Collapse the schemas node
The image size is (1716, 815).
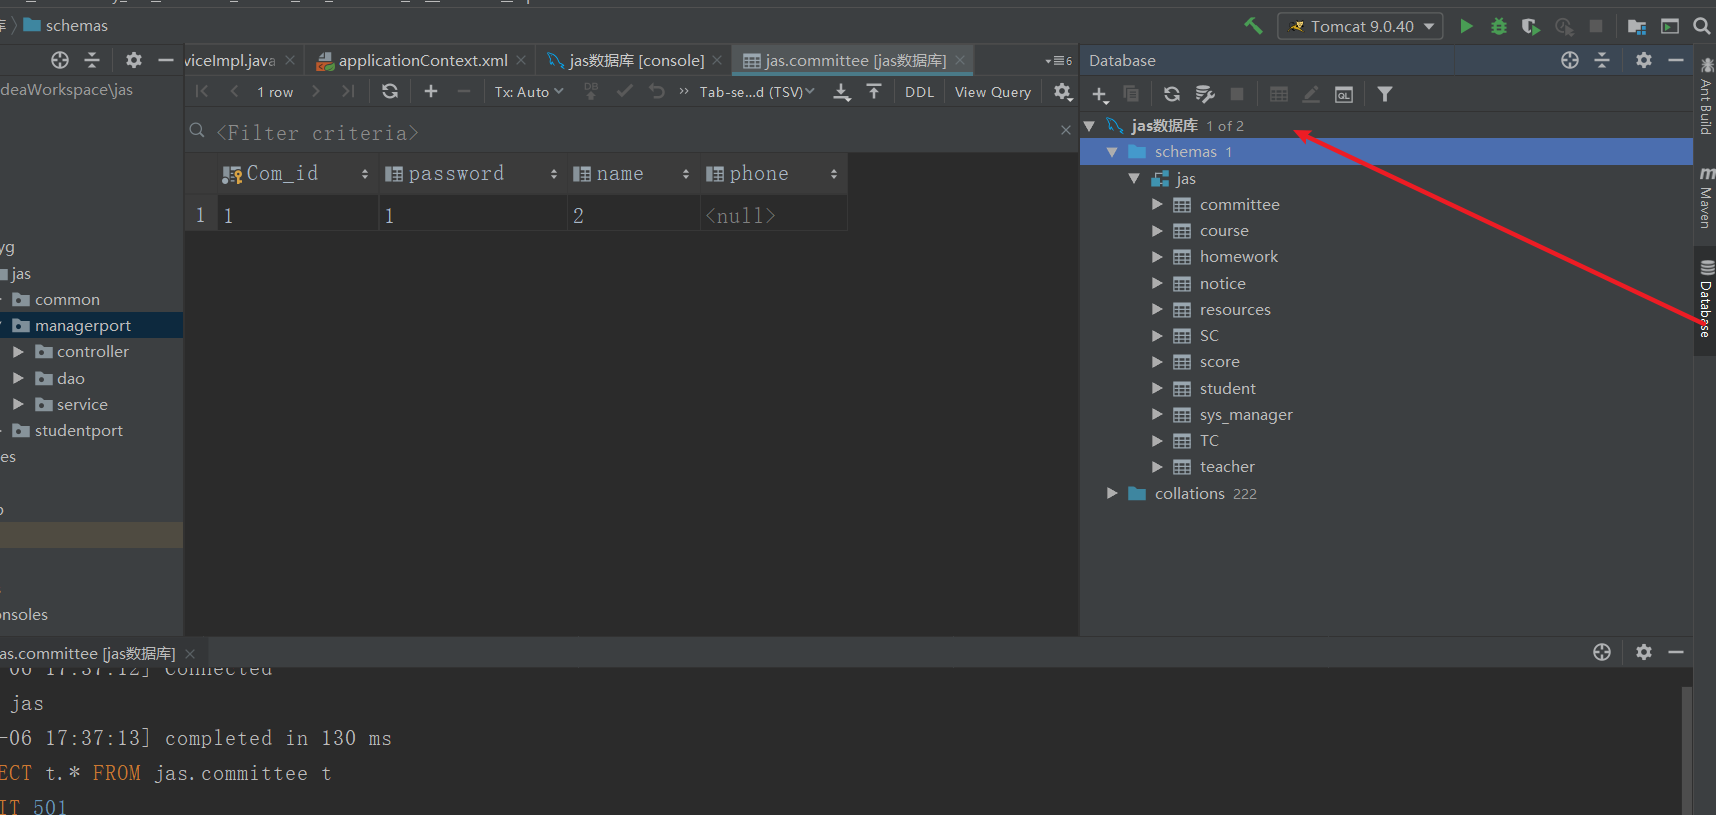pos(1112,152)
